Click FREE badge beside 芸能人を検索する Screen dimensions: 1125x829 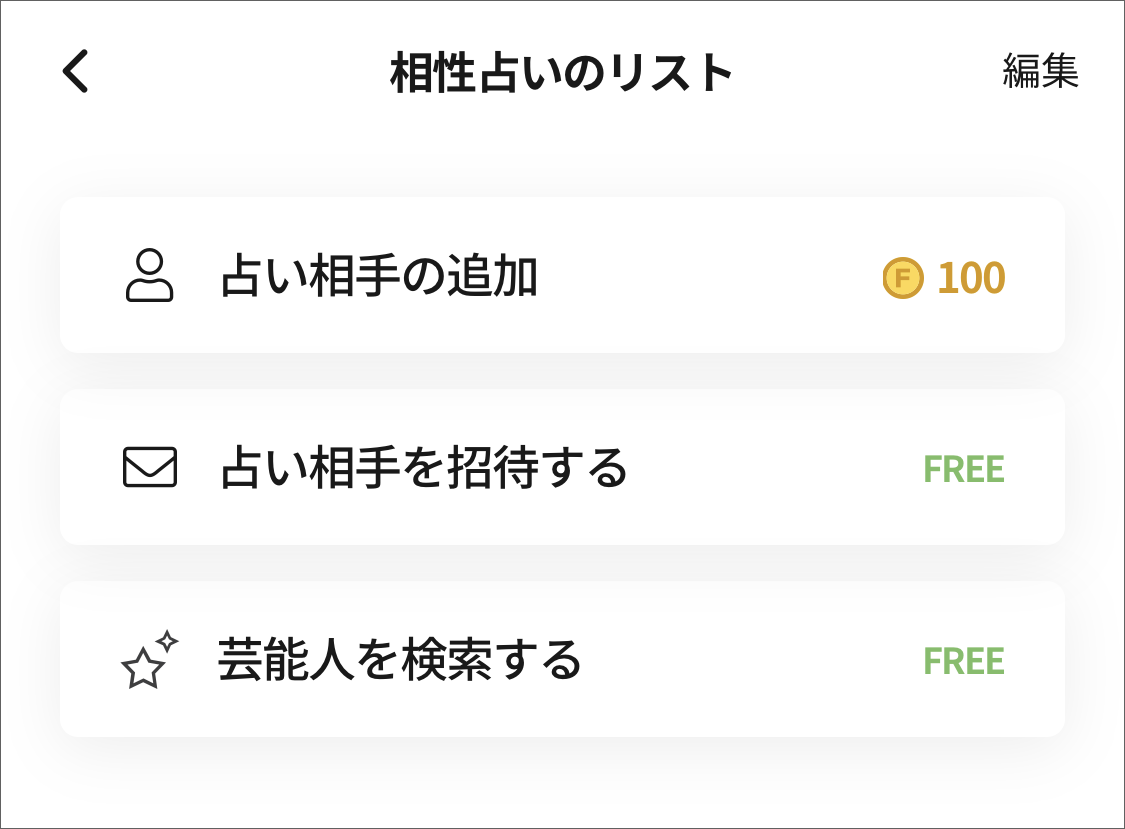(x=963, y=661)
